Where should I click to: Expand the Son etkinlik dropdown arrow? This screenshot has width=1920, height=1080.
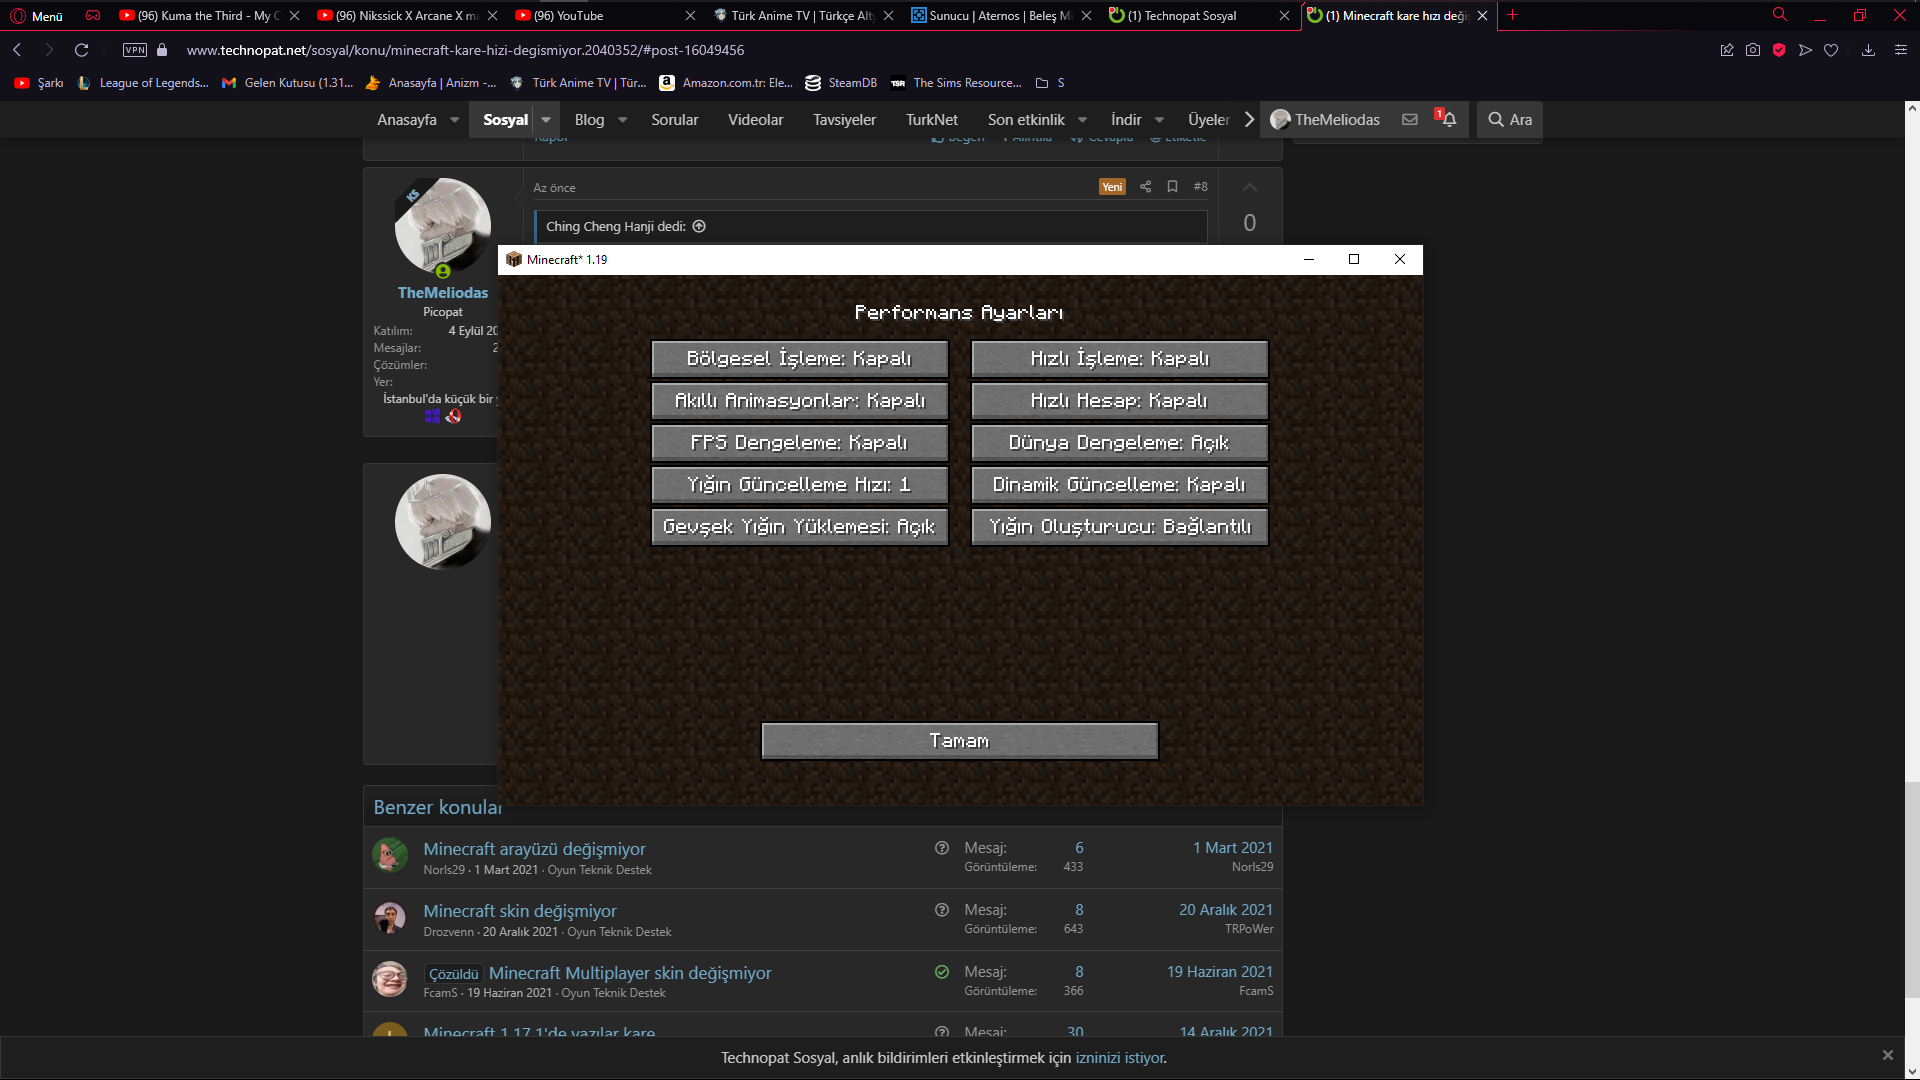[x=1082, y=120]
